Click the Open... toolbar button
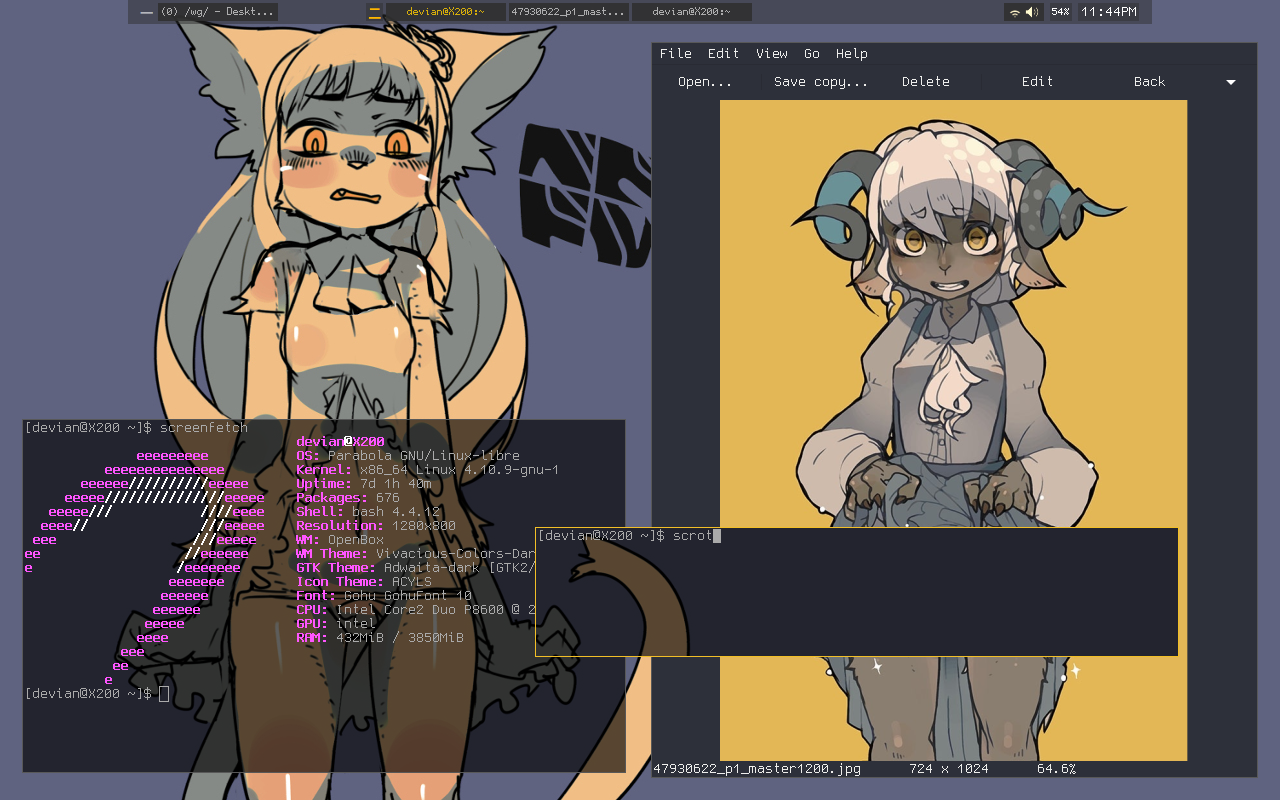 pyautogui.click(x=705, y=82)
